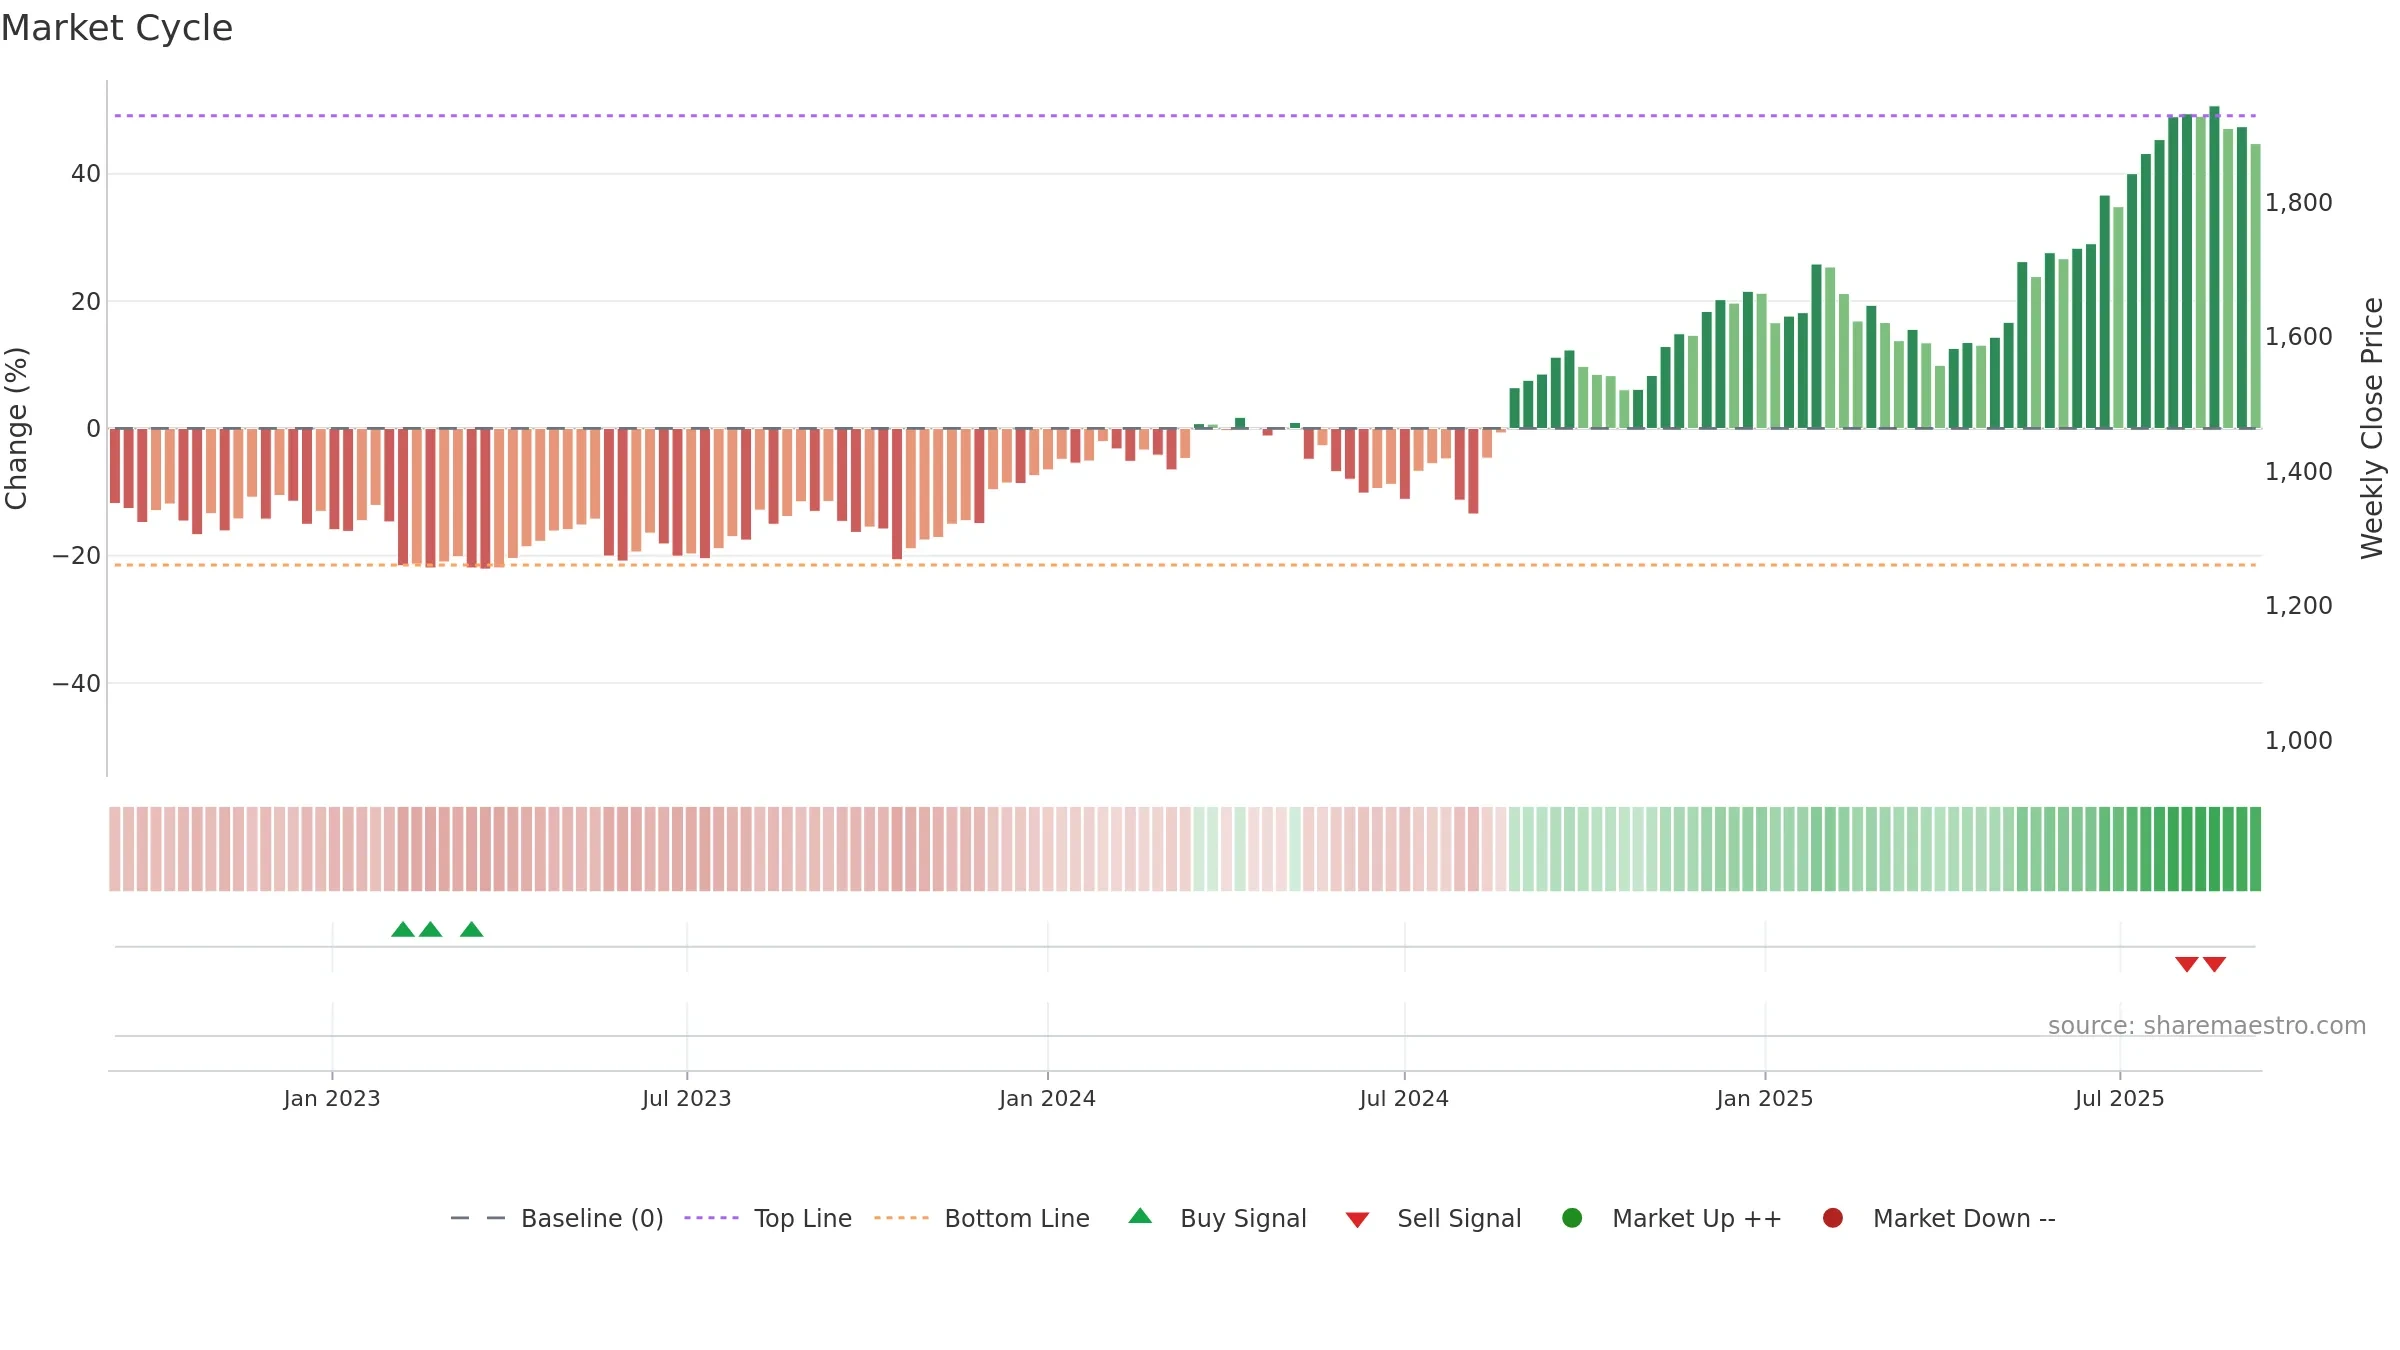This screenshot has height=1350, width=2400.
Task: Click the Market Cycle chart title
Action: click(x=117, y=28)
